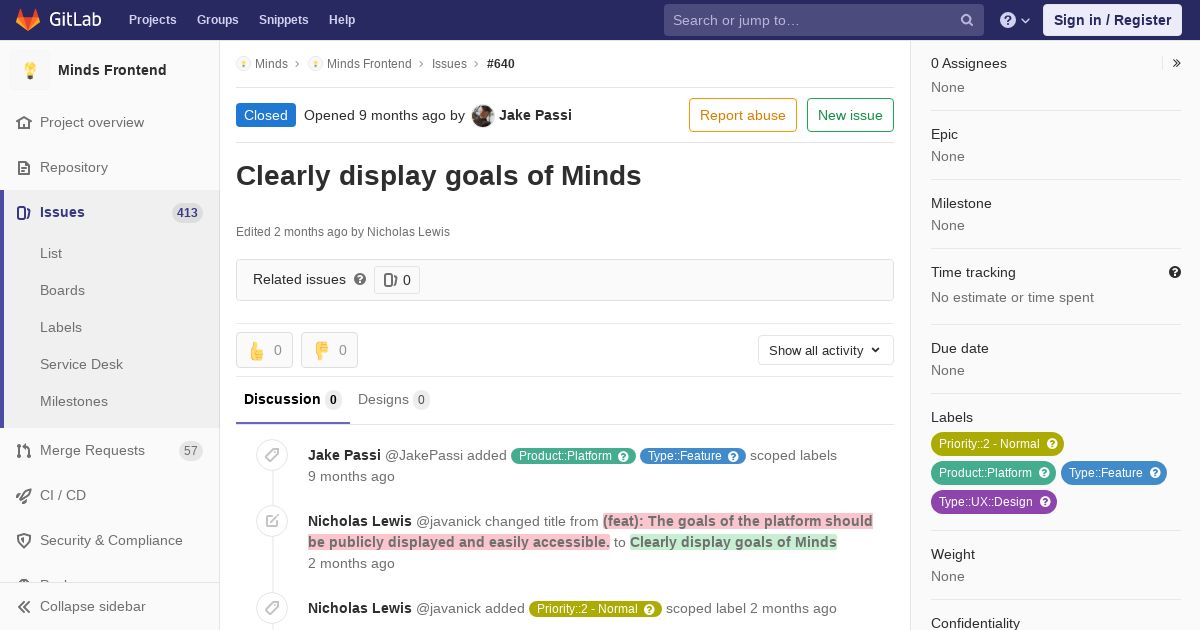Click the Time tracking help icon

(x=1175, y=272)
